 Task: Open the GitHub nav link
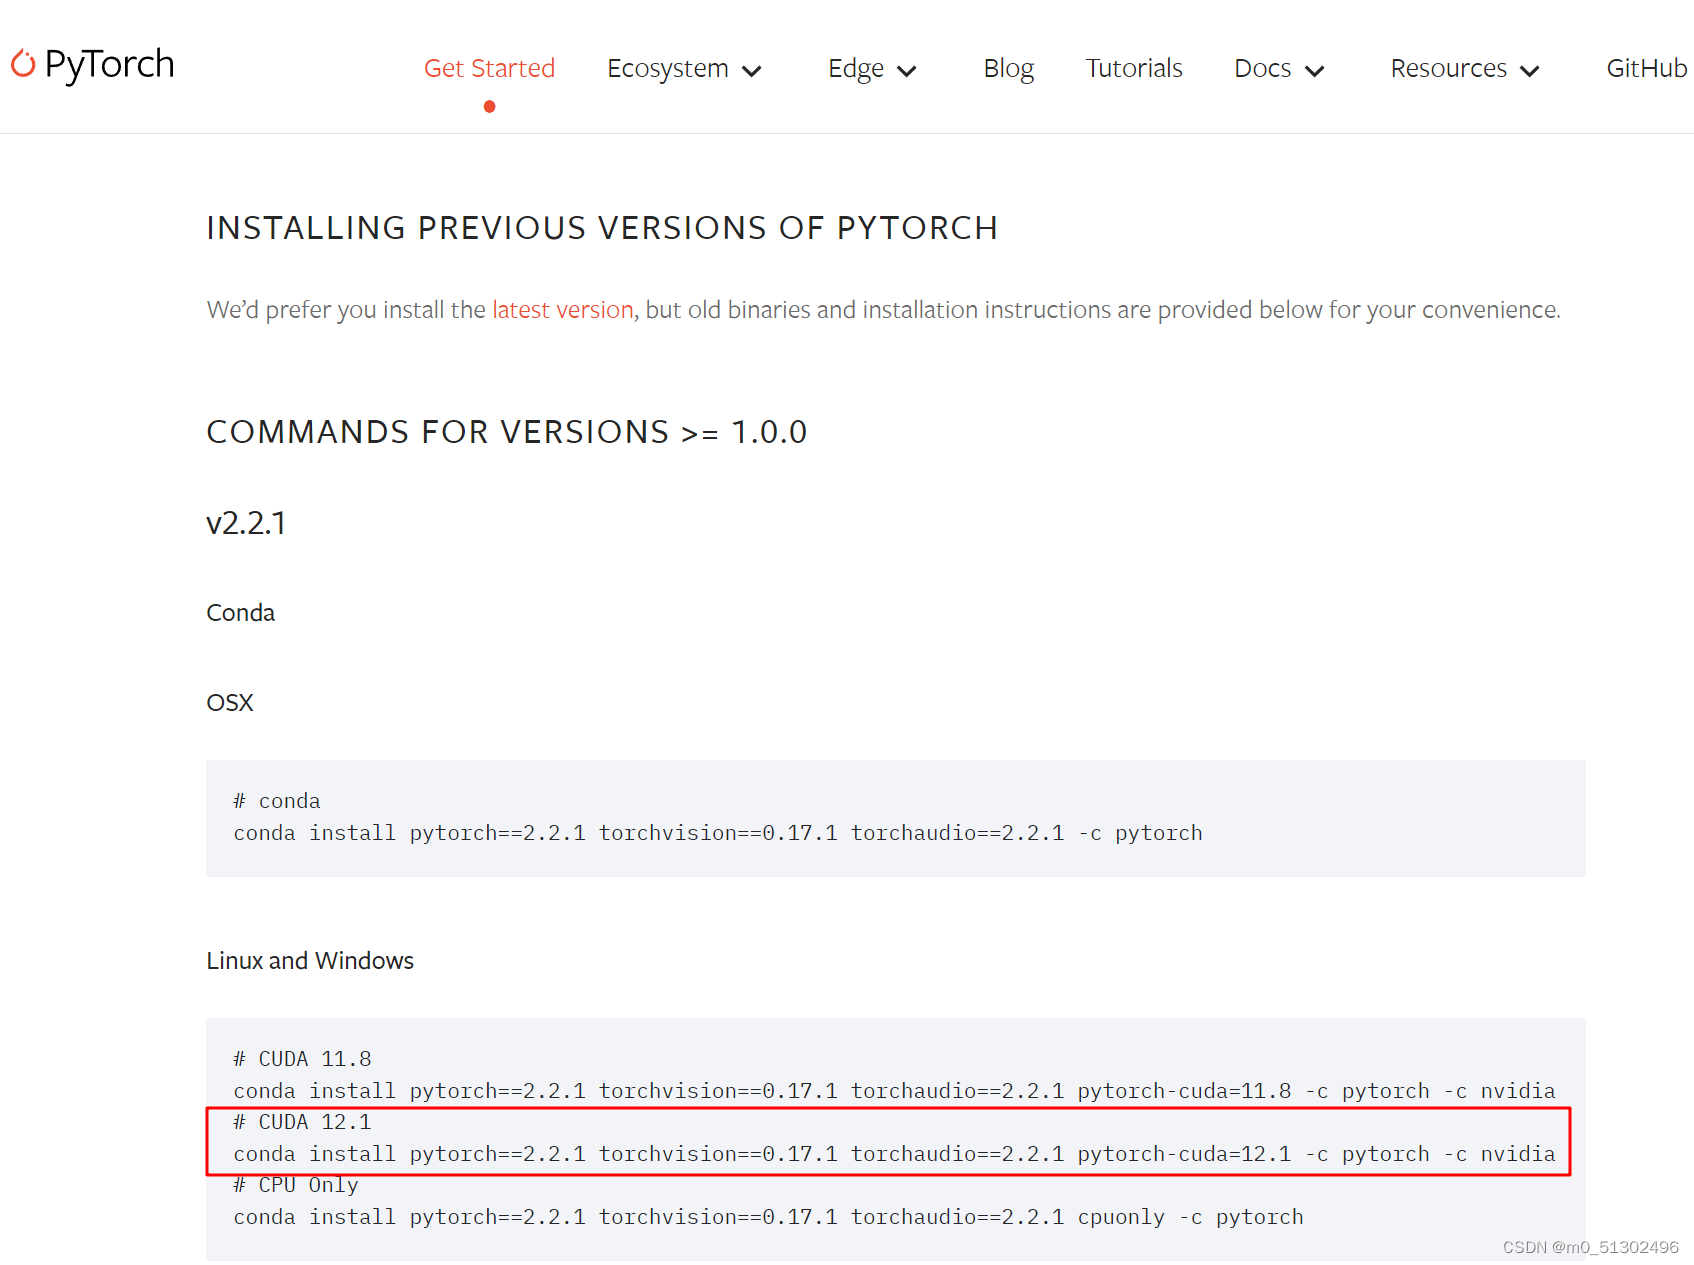point(1647,68)
